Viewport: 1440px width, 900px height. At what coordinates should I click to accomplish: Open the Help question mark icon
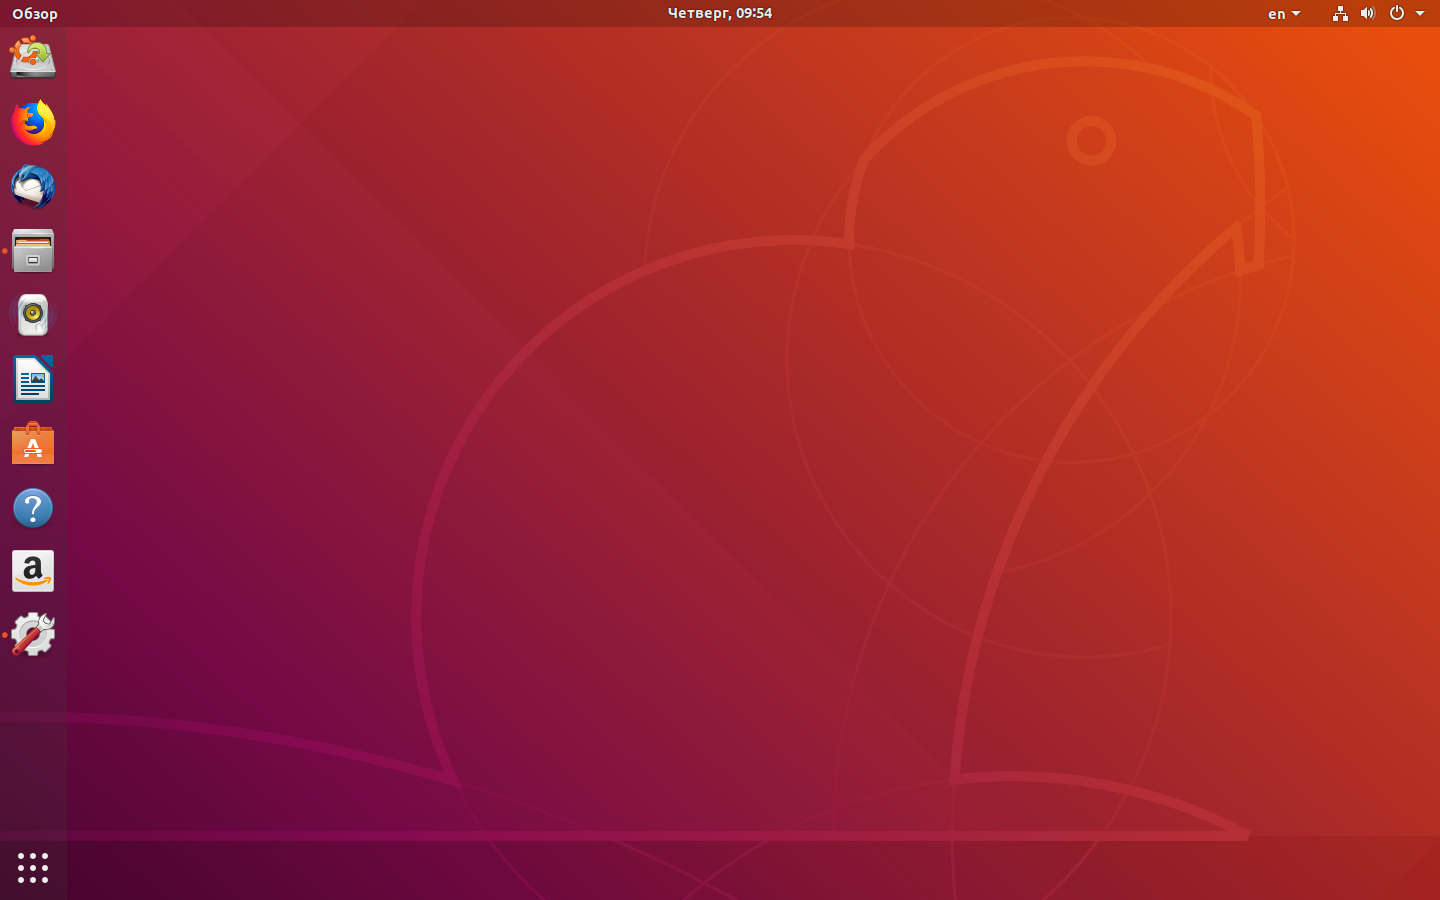click(33, 508)
